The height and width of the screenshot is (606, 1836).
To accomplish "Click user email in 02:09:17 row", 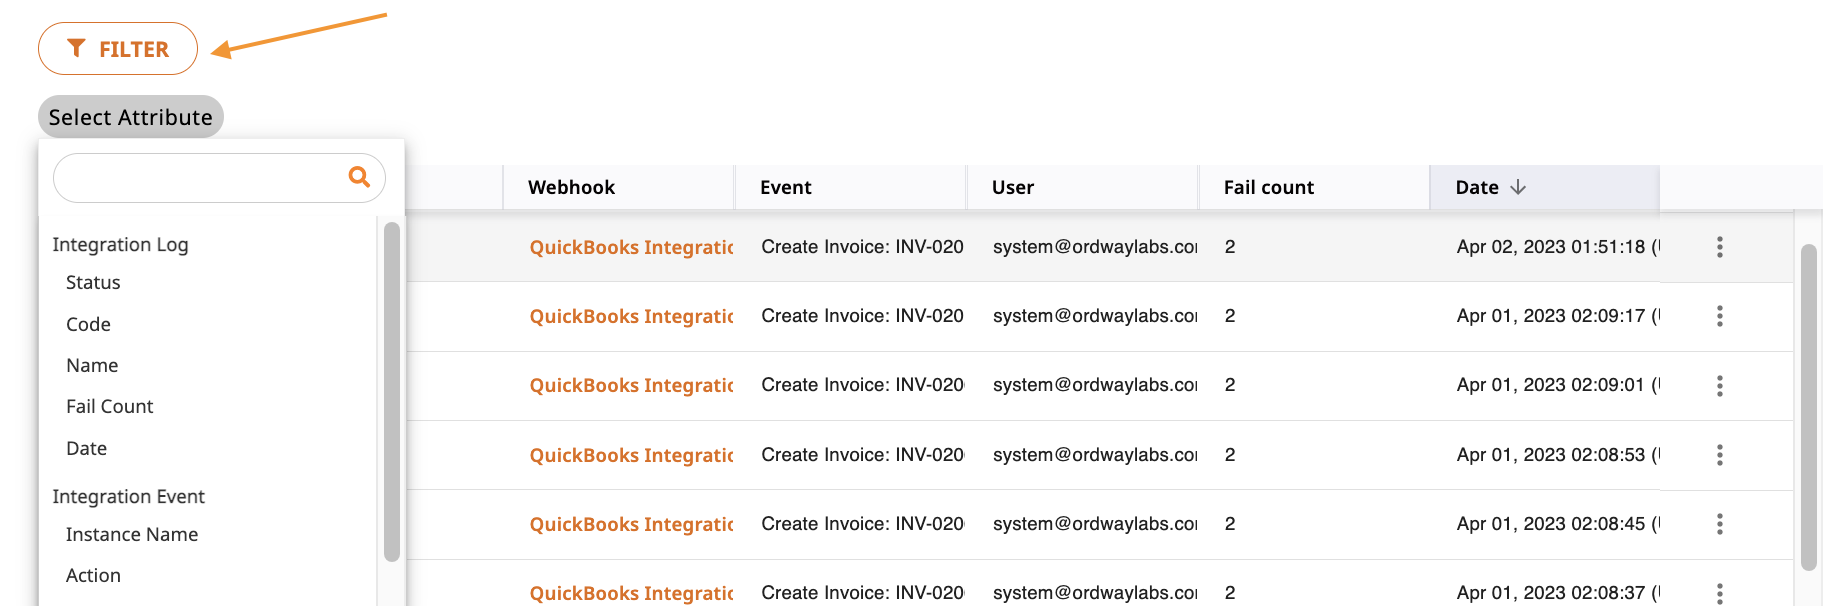I will pyautogui.click(x=1095, y=316).
